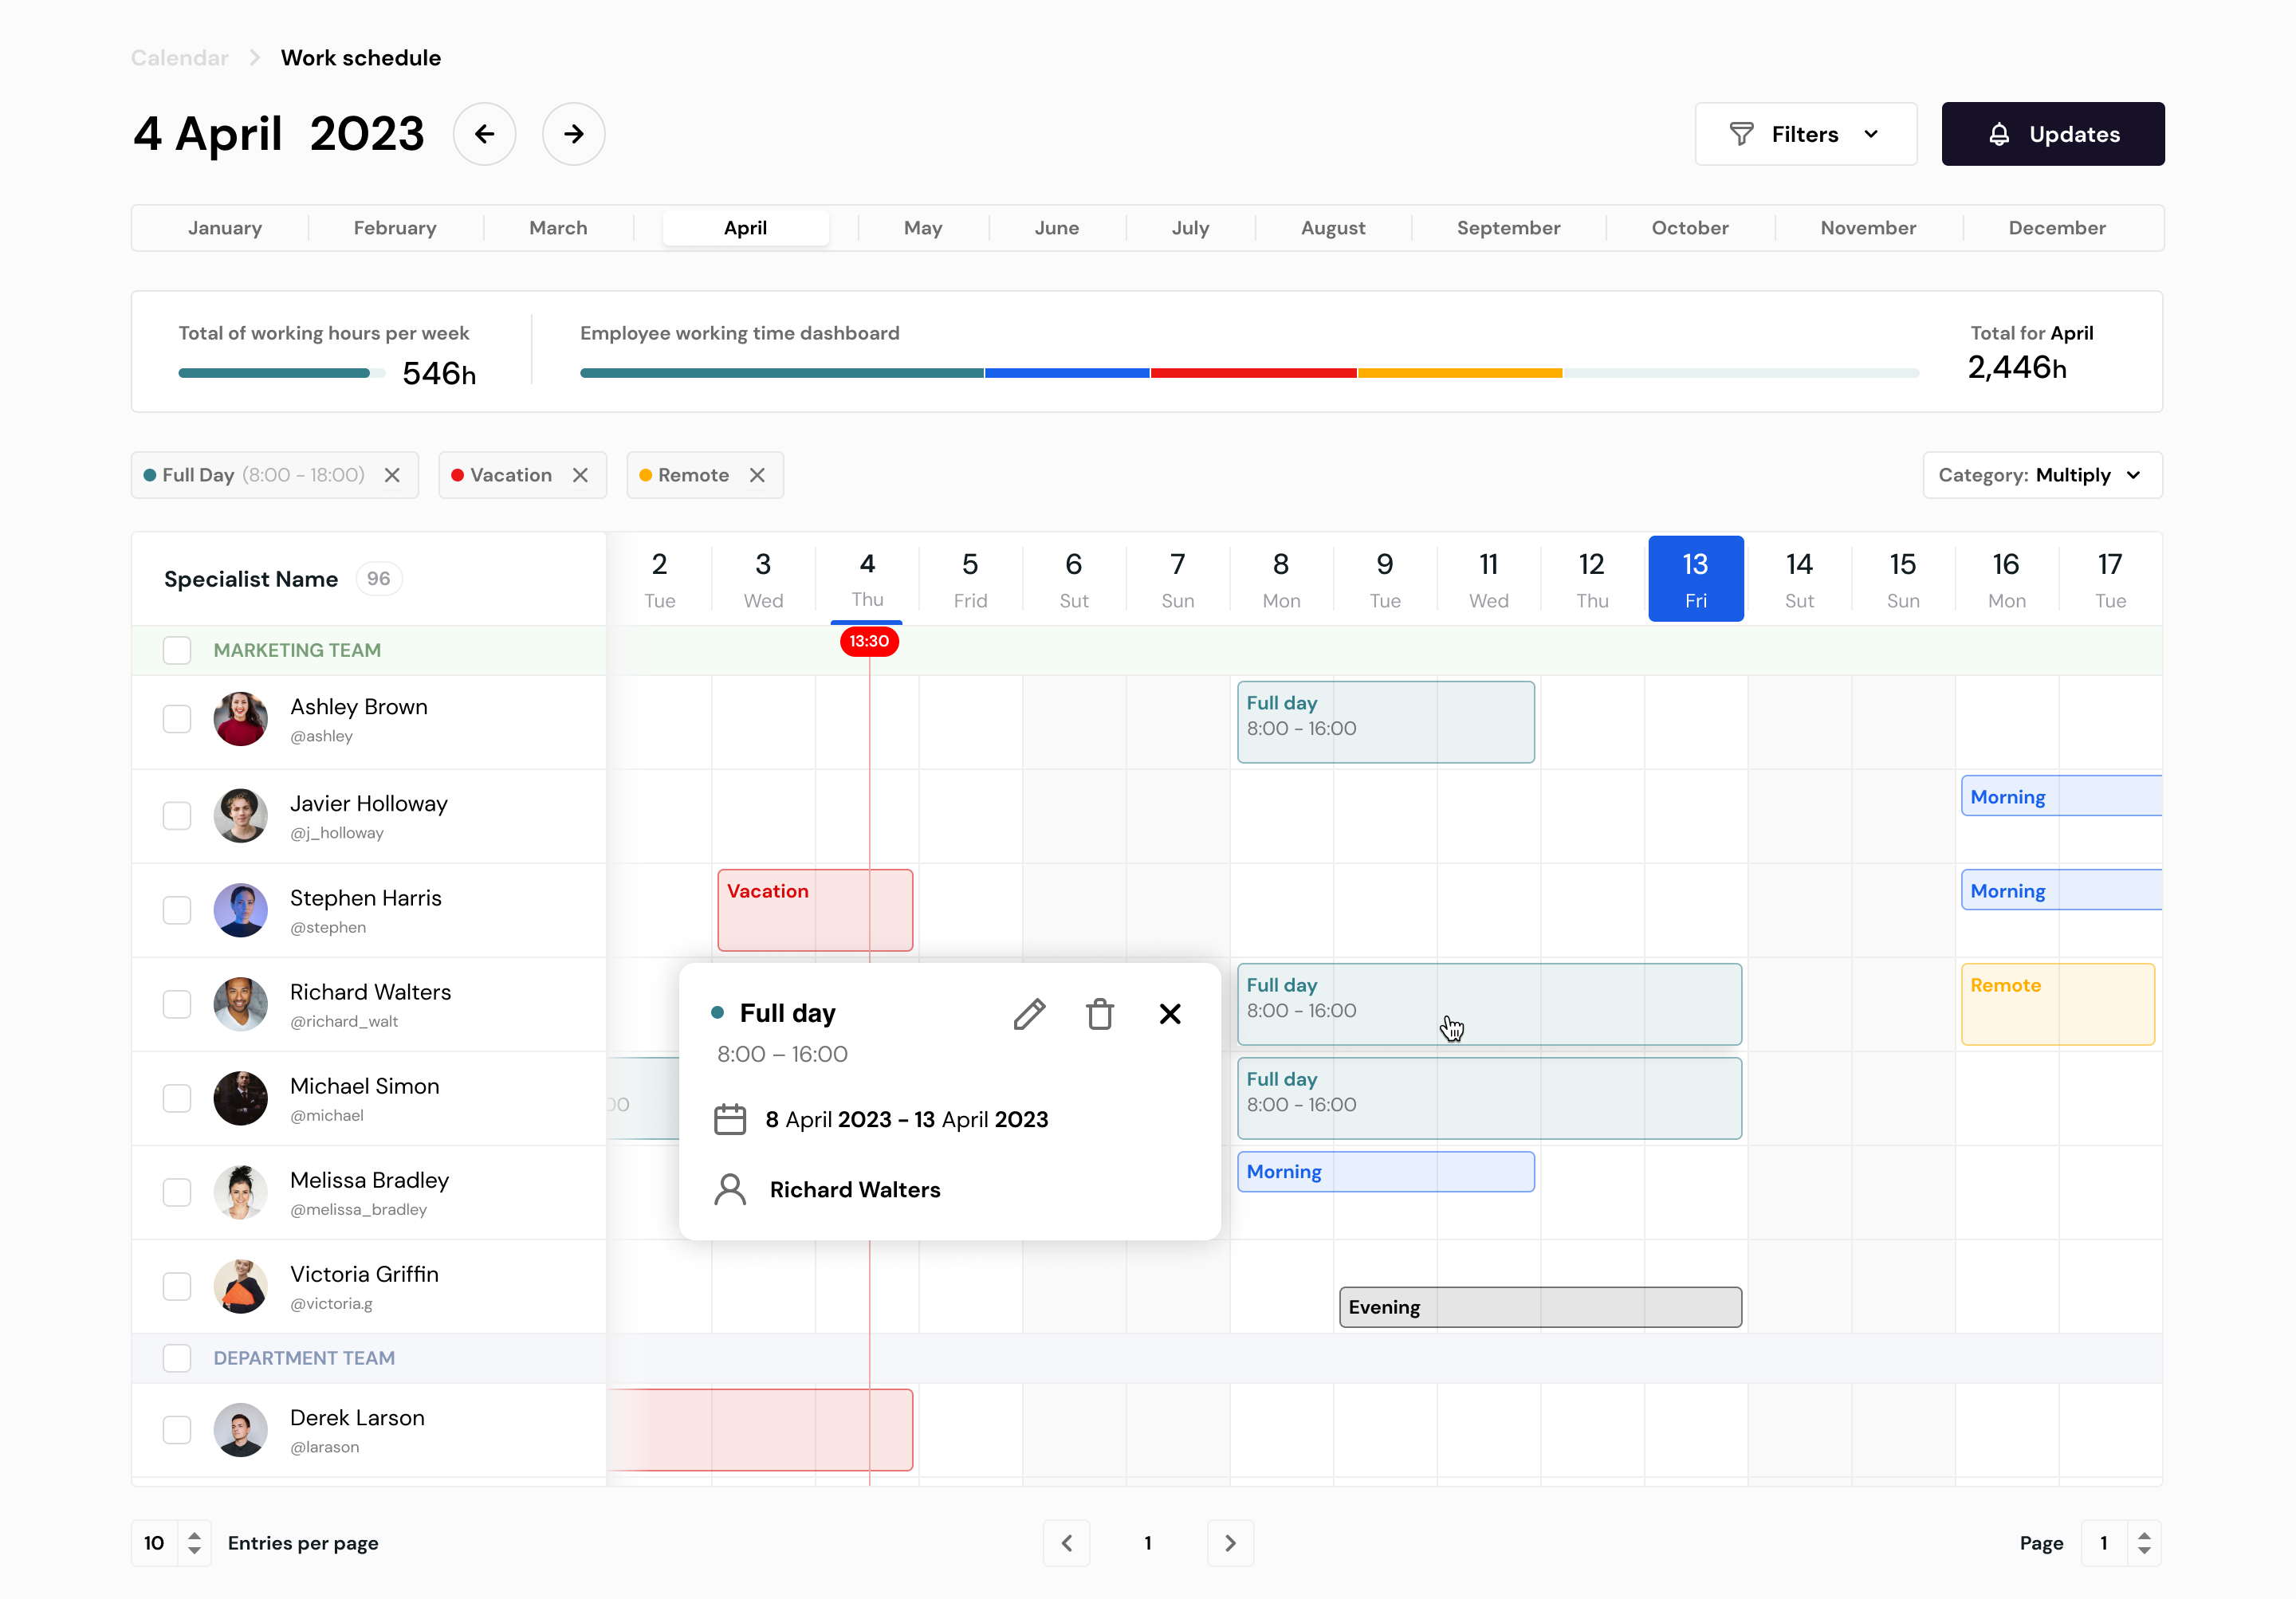Image resolution: width=2296 pixels, height=1599 pixels.
Task: Click Ashley Brown's avatar
Action: pyautogui.click(x=240, y=719)
